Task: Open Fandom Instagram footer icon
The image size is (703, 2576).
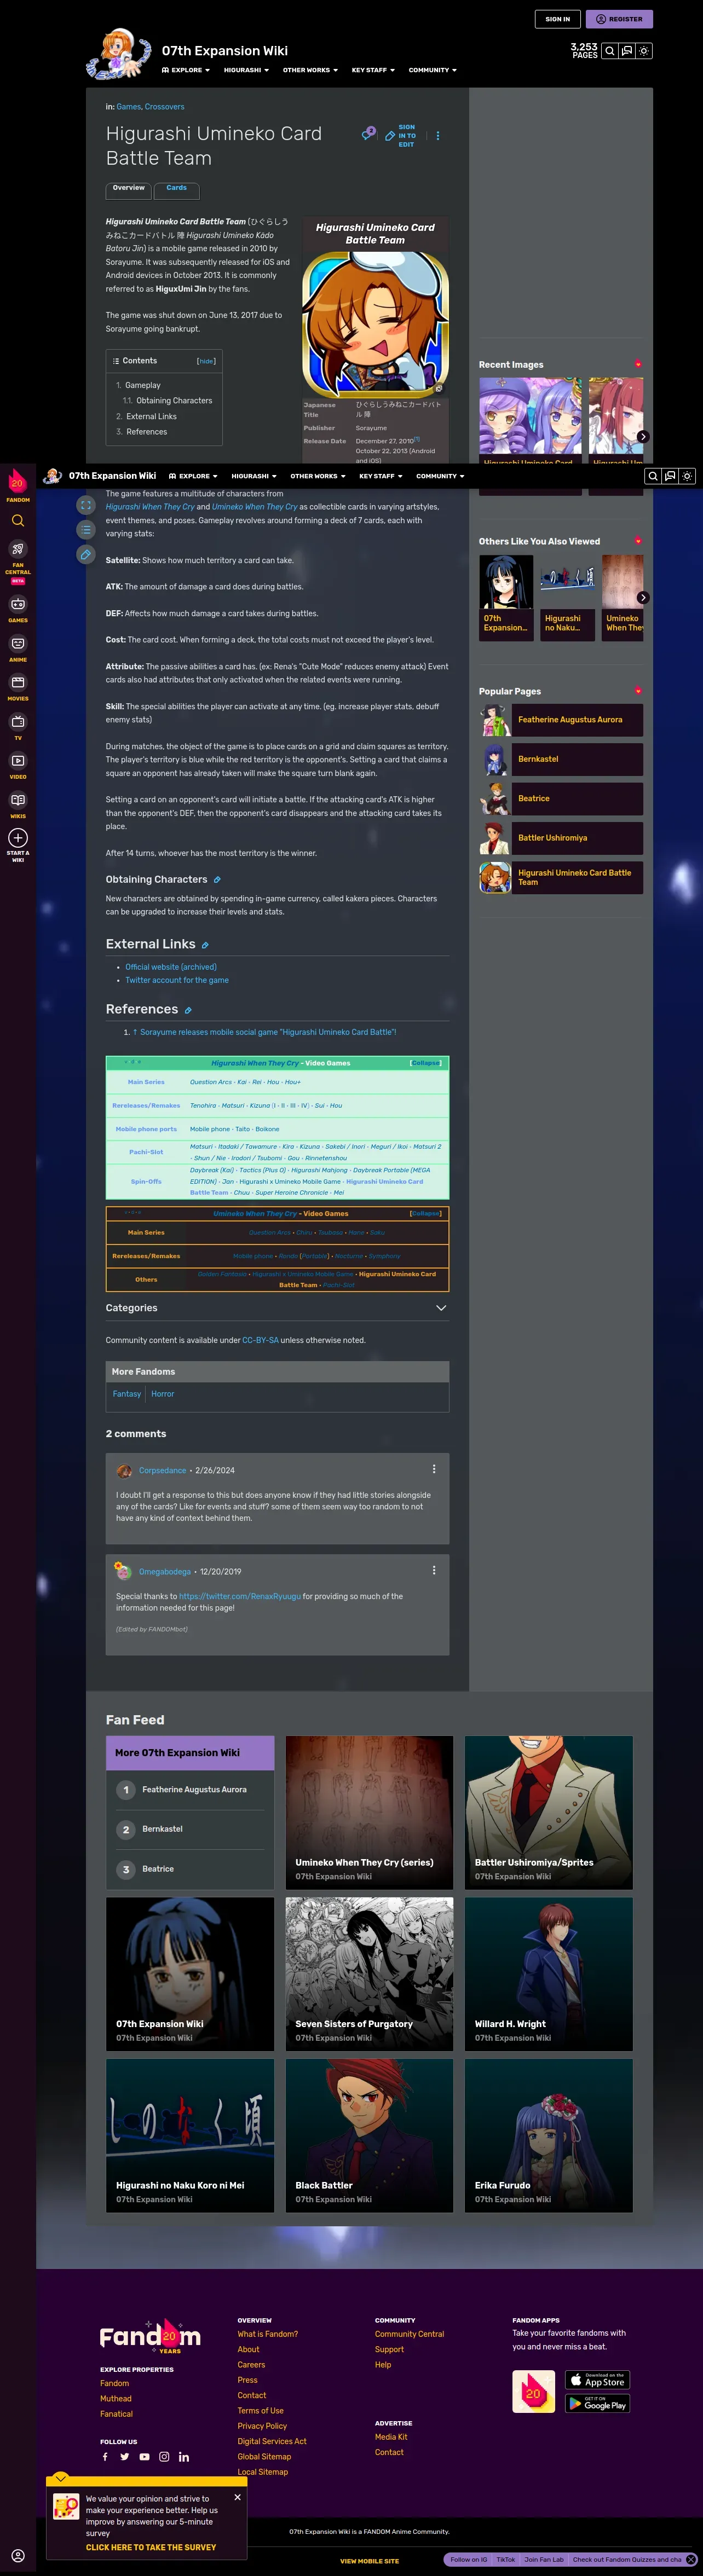Action: (164, 2456)
